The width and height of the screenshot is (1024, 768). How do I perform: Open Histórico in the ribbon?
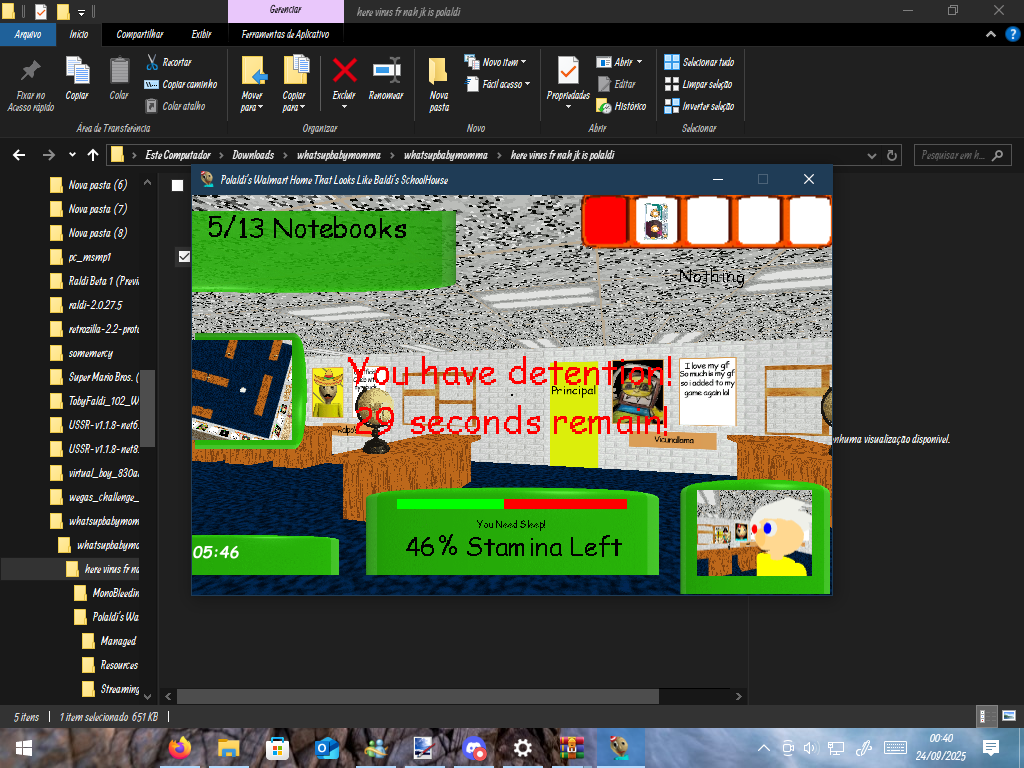pos(621,106)
